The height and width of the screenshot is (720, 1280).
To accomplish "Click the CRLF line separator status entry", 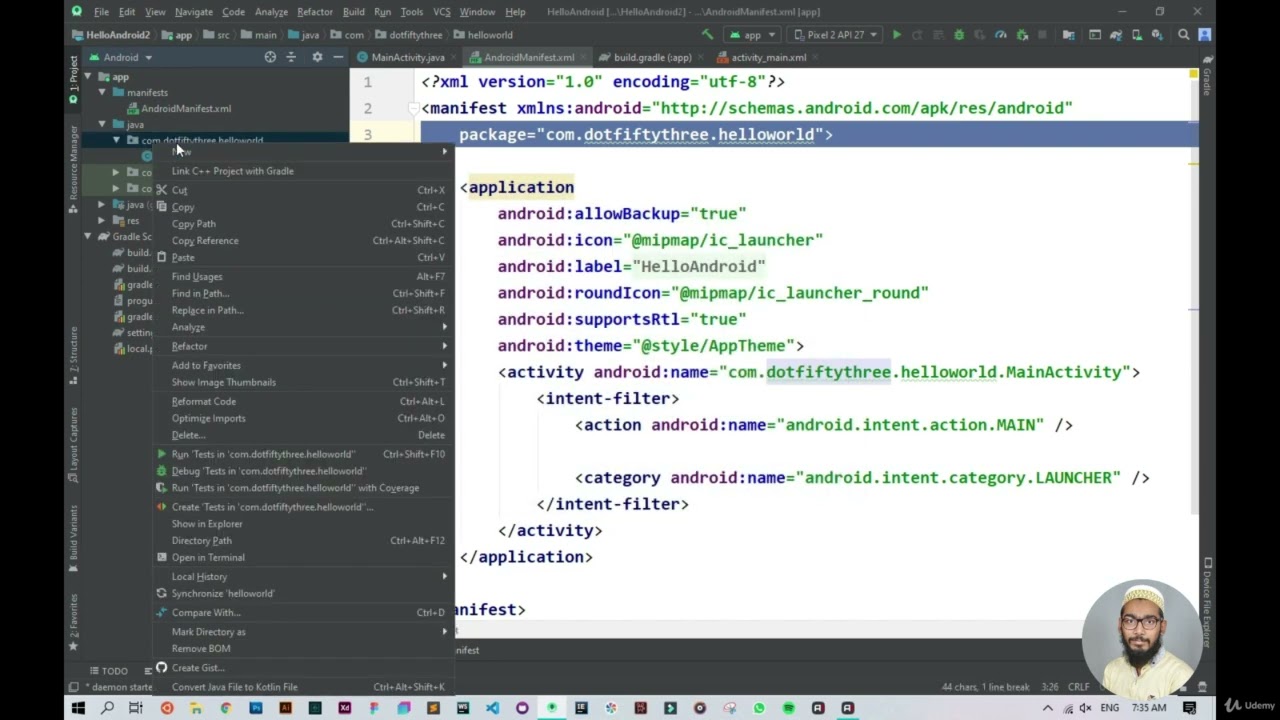I will click(1079, 687).
